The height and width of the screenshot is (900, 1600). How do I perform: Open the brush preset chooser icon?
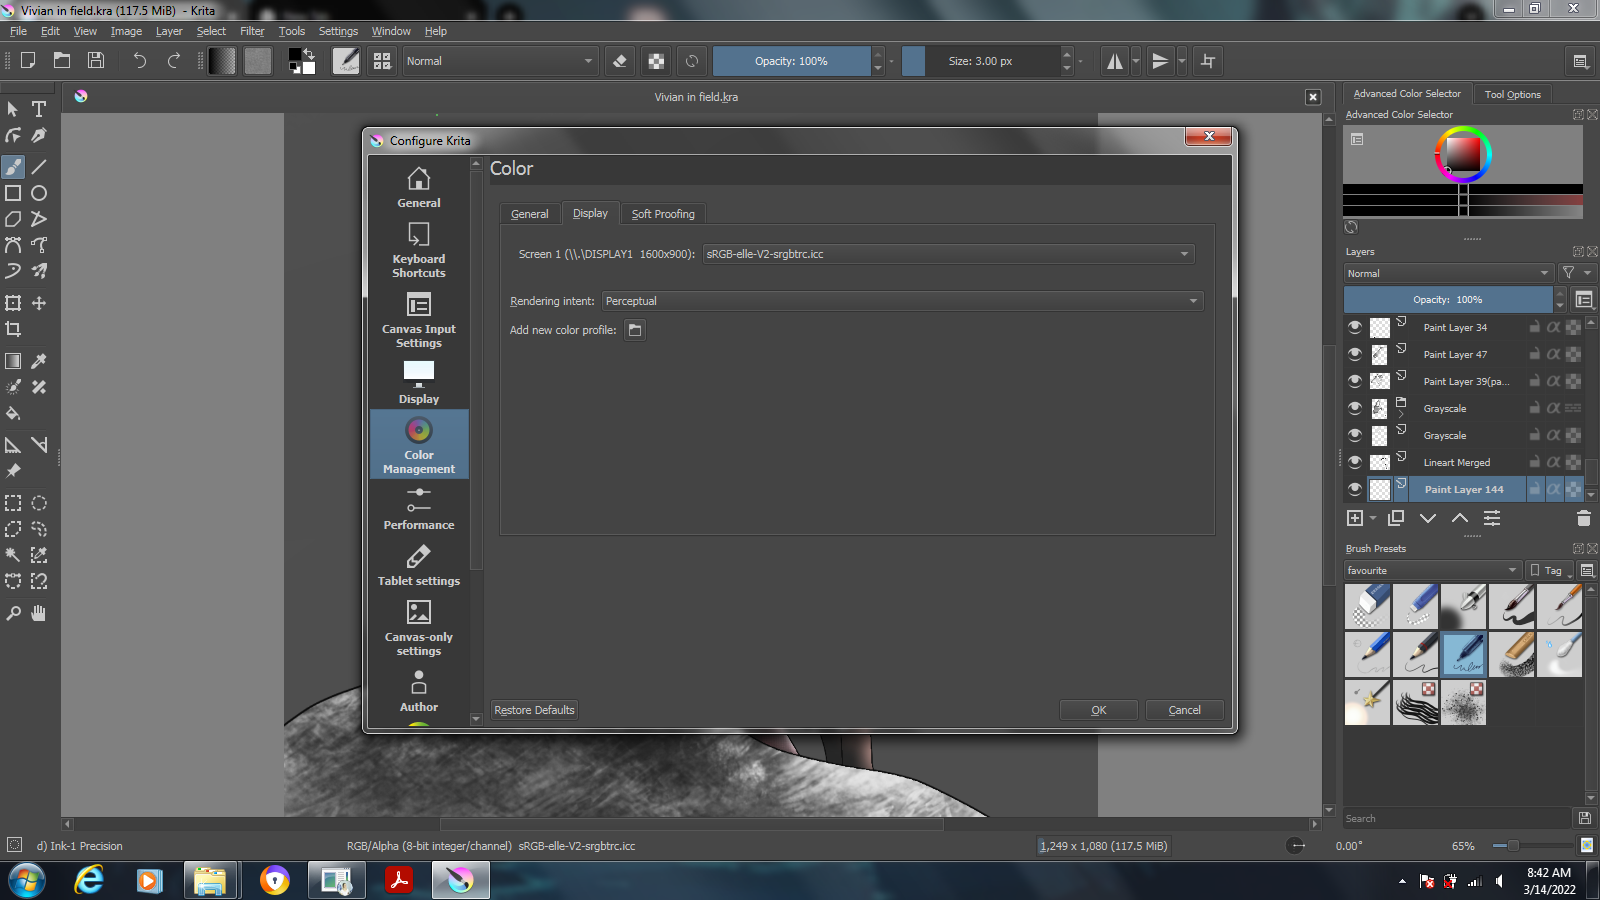[382, 61]
